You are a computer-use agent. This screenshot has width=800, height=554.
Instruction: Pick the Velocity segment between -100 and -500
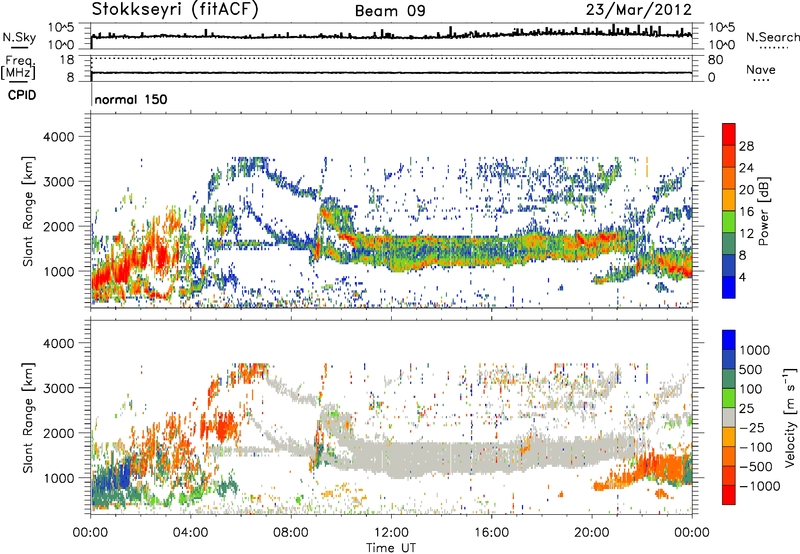(729, 456)
